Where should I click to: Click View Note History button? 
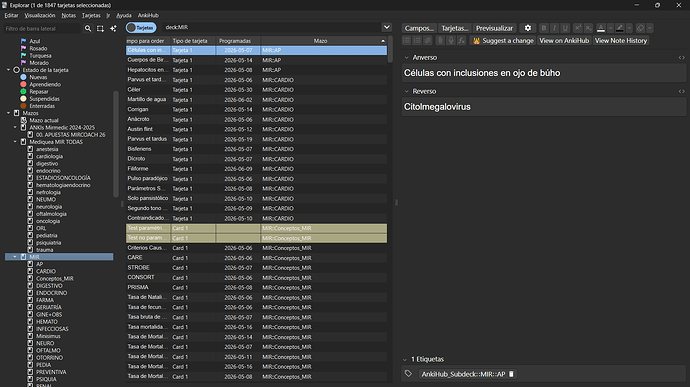pyautogui.click(x=621, y=41)
